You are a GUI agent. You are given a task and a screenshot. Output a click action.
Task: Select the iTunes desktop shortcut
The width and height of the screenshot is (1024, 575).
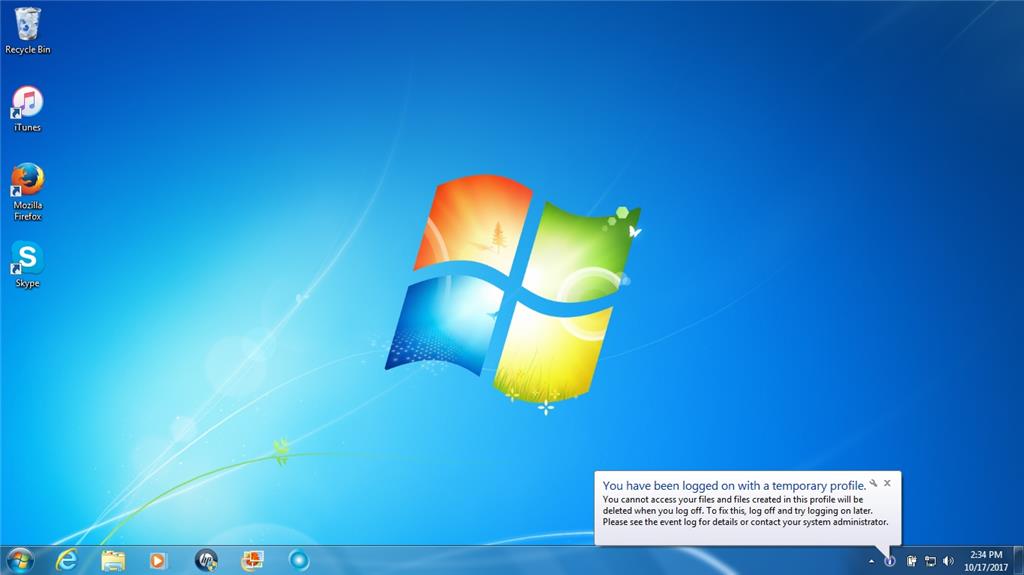pos(27,109)
